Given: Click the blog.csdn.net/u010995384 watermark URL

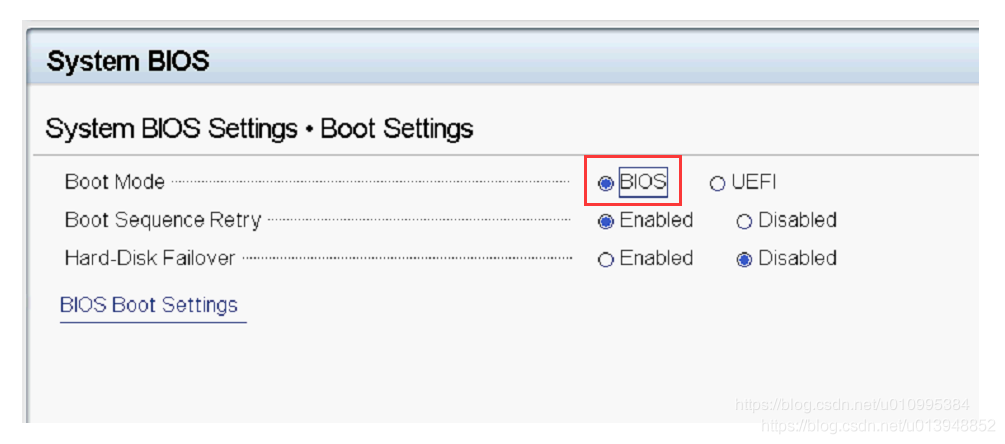Looking at the screenshot, I should (851, 405).
